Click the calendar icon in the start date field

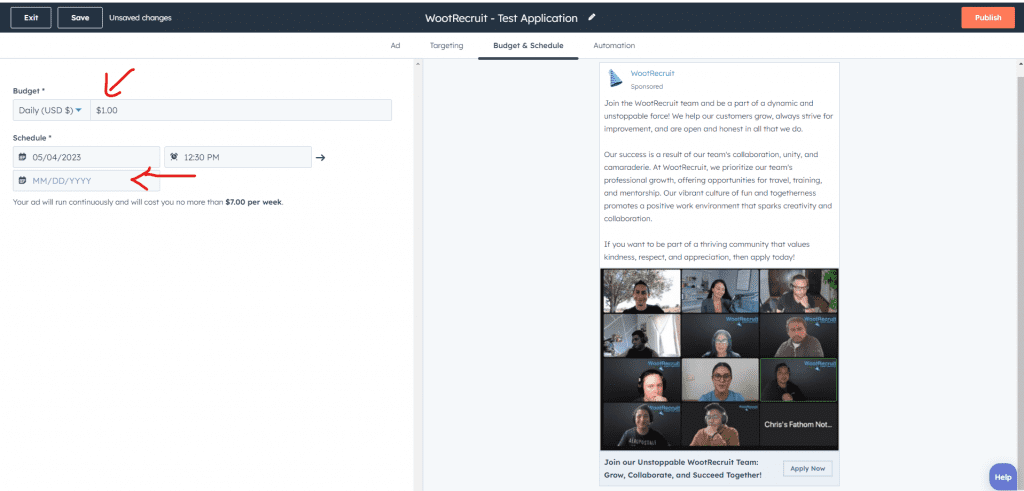click(22, 157)
